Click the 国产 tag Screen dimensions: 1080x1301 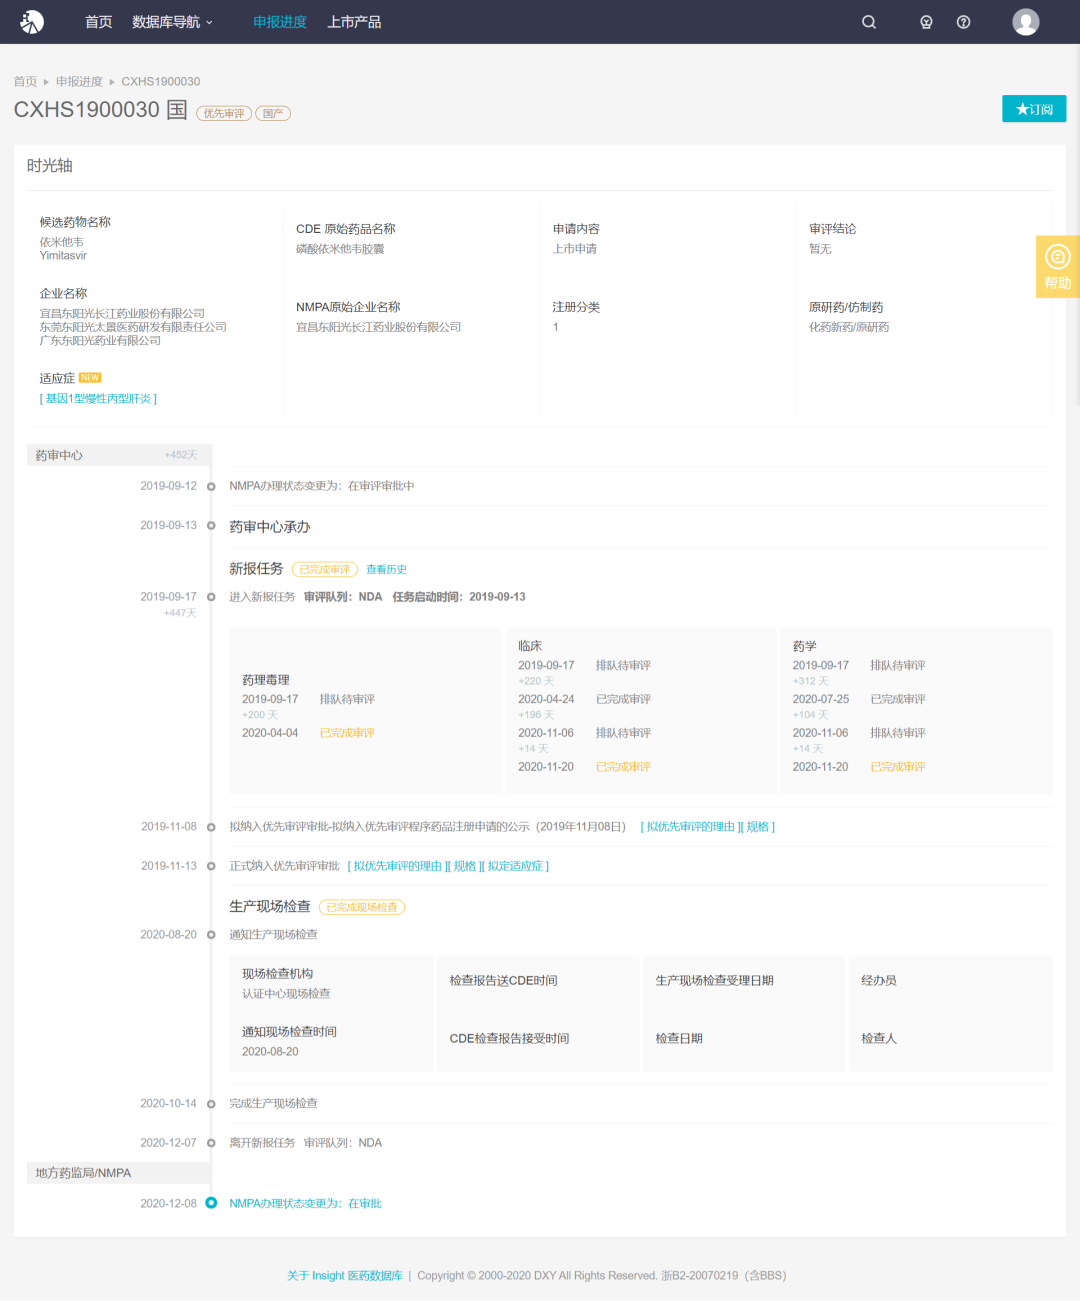click(x=273, y=113)
